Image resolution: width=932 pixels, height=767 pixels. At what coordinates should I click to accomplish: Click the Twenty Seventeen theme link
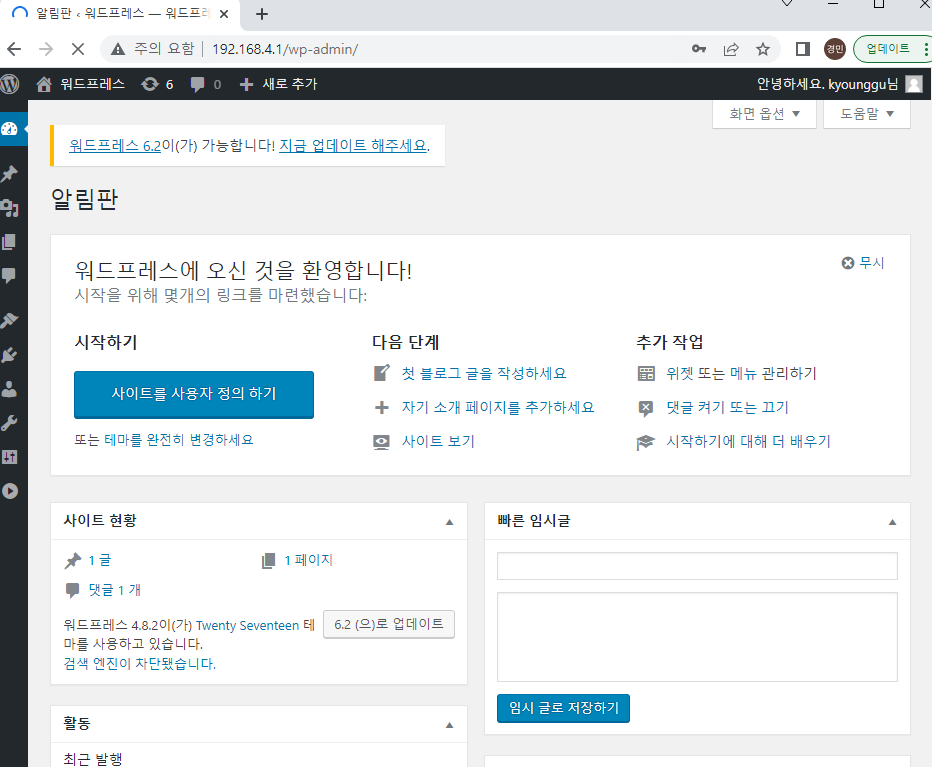(x=247, y=625)
